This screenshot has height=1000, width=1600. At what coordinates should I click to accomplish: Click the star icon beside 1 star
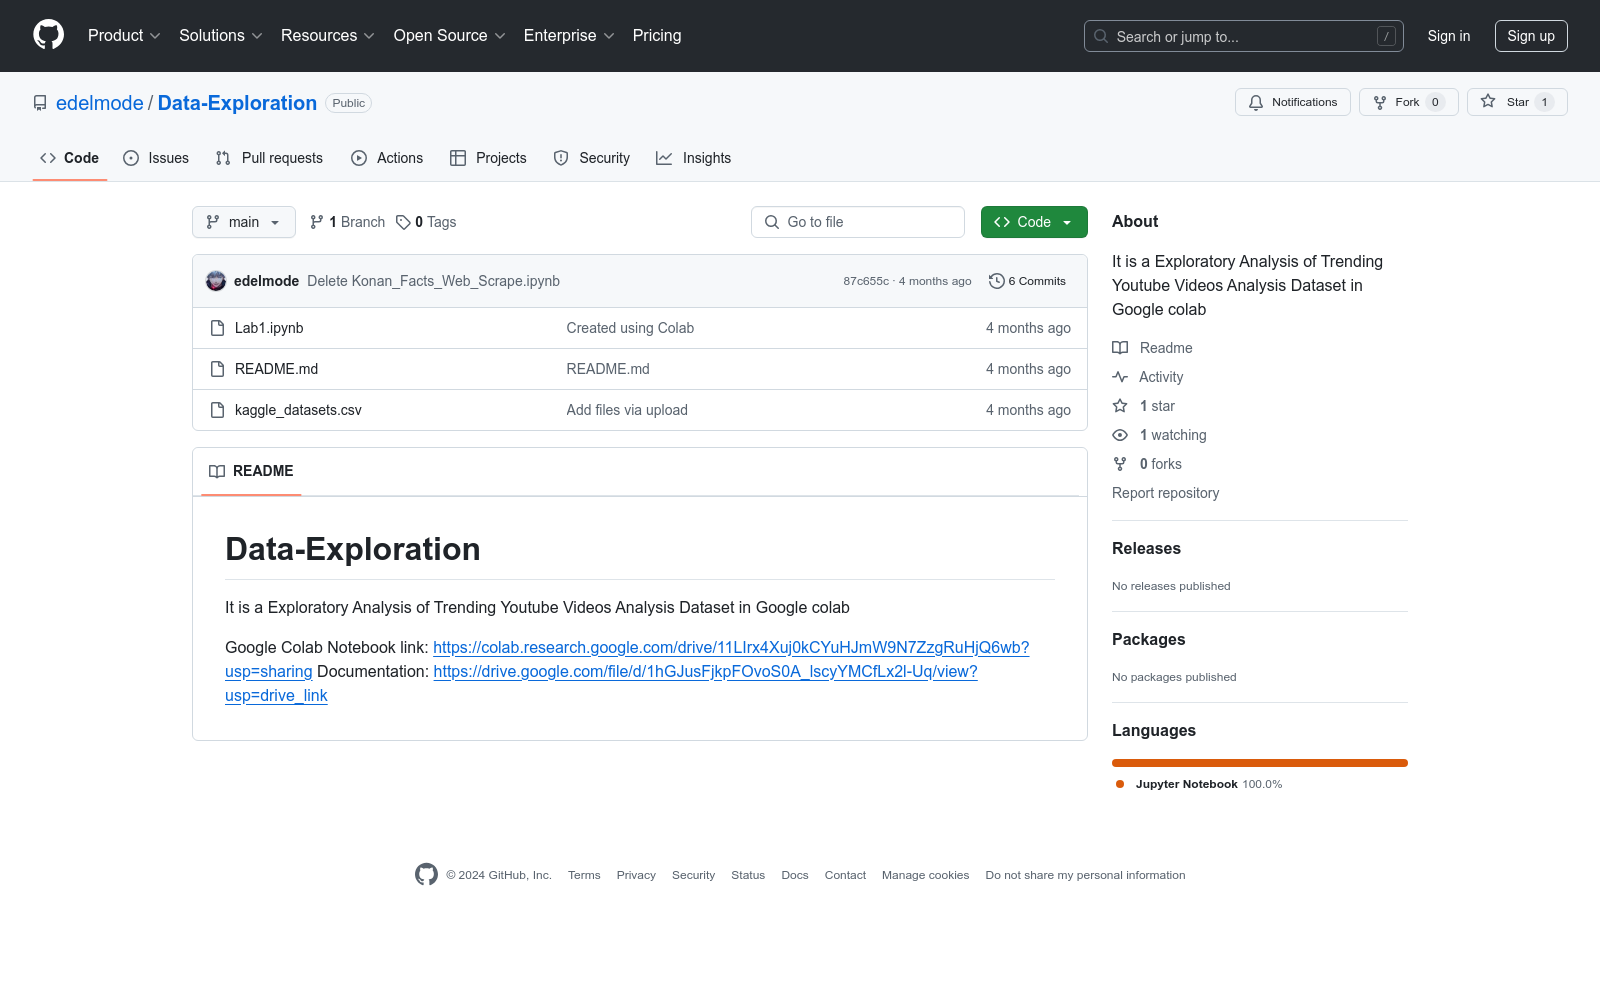[x=1120, y=406]
